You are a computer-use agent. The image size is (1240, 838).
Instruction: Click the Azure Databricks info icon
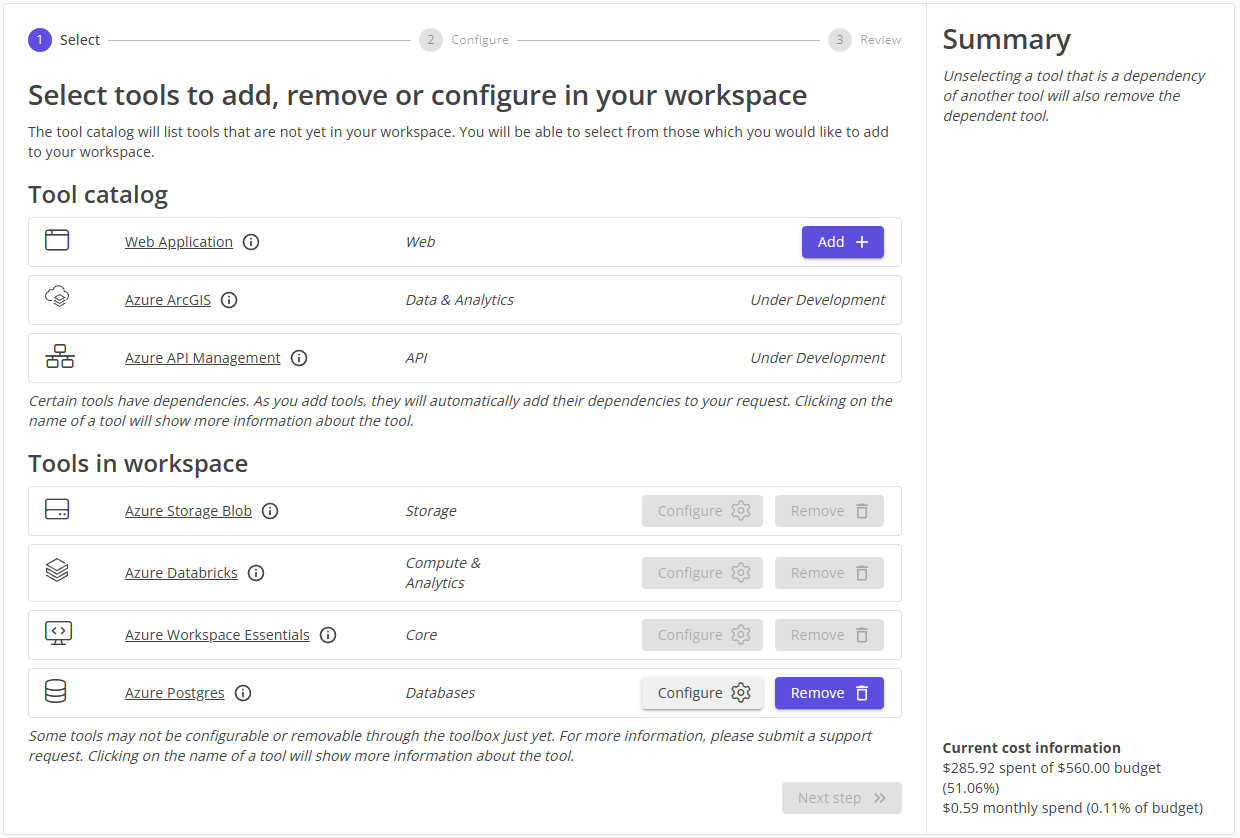tap(256, 573)
